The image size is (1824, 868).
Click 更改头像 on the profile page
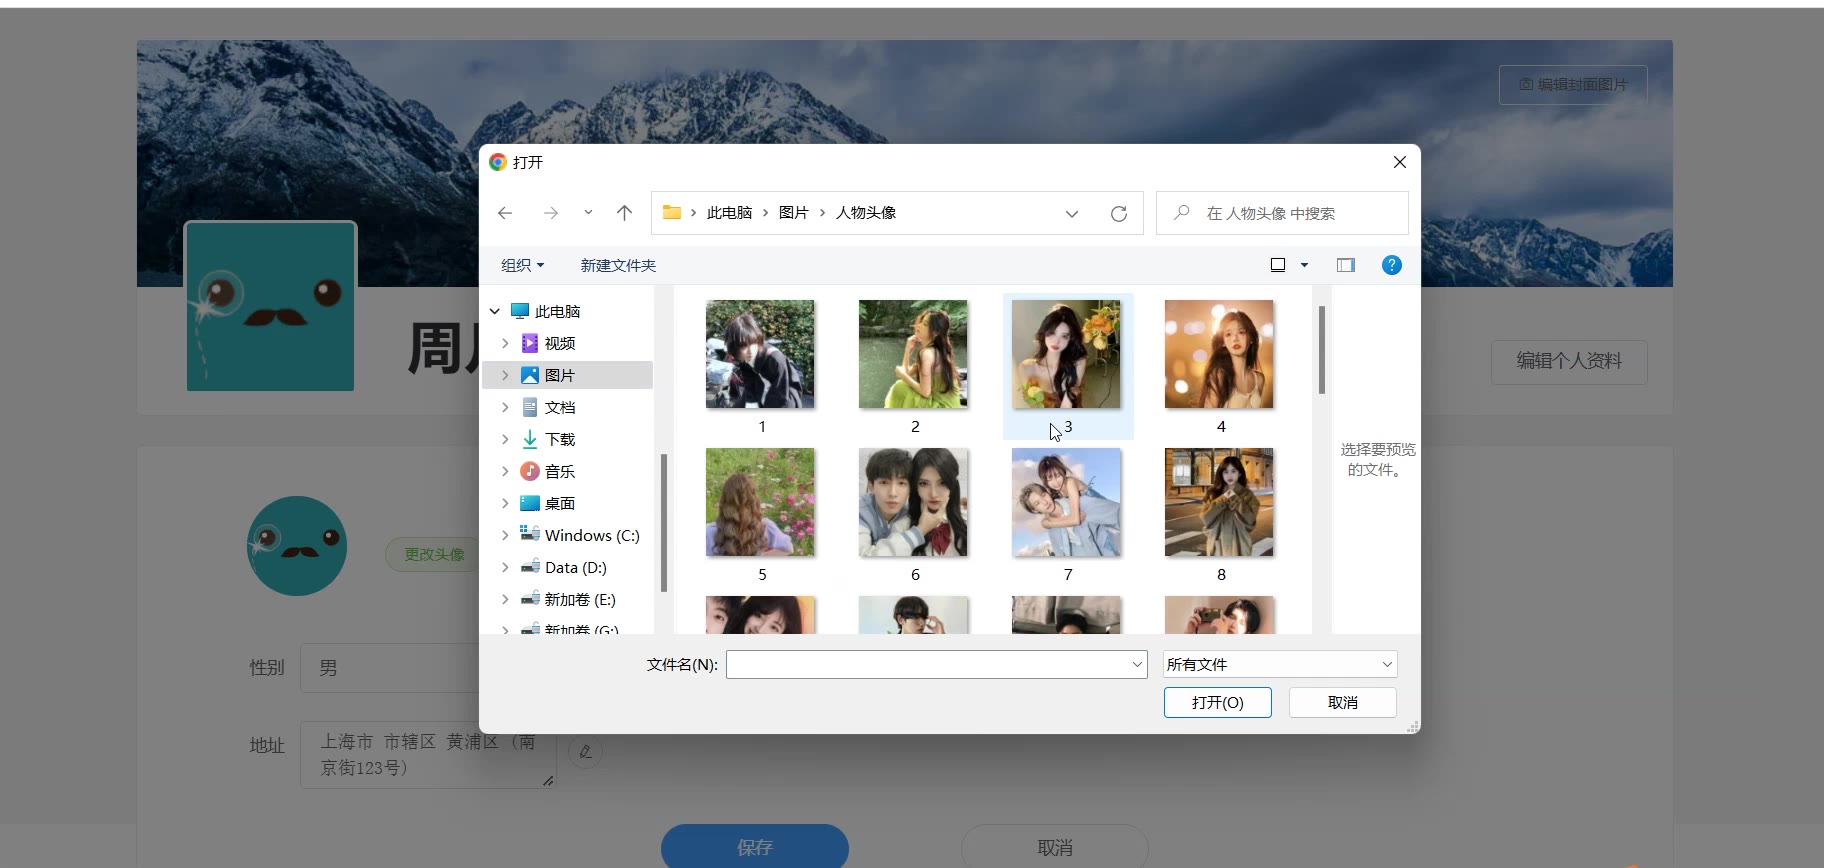[434, 554]
